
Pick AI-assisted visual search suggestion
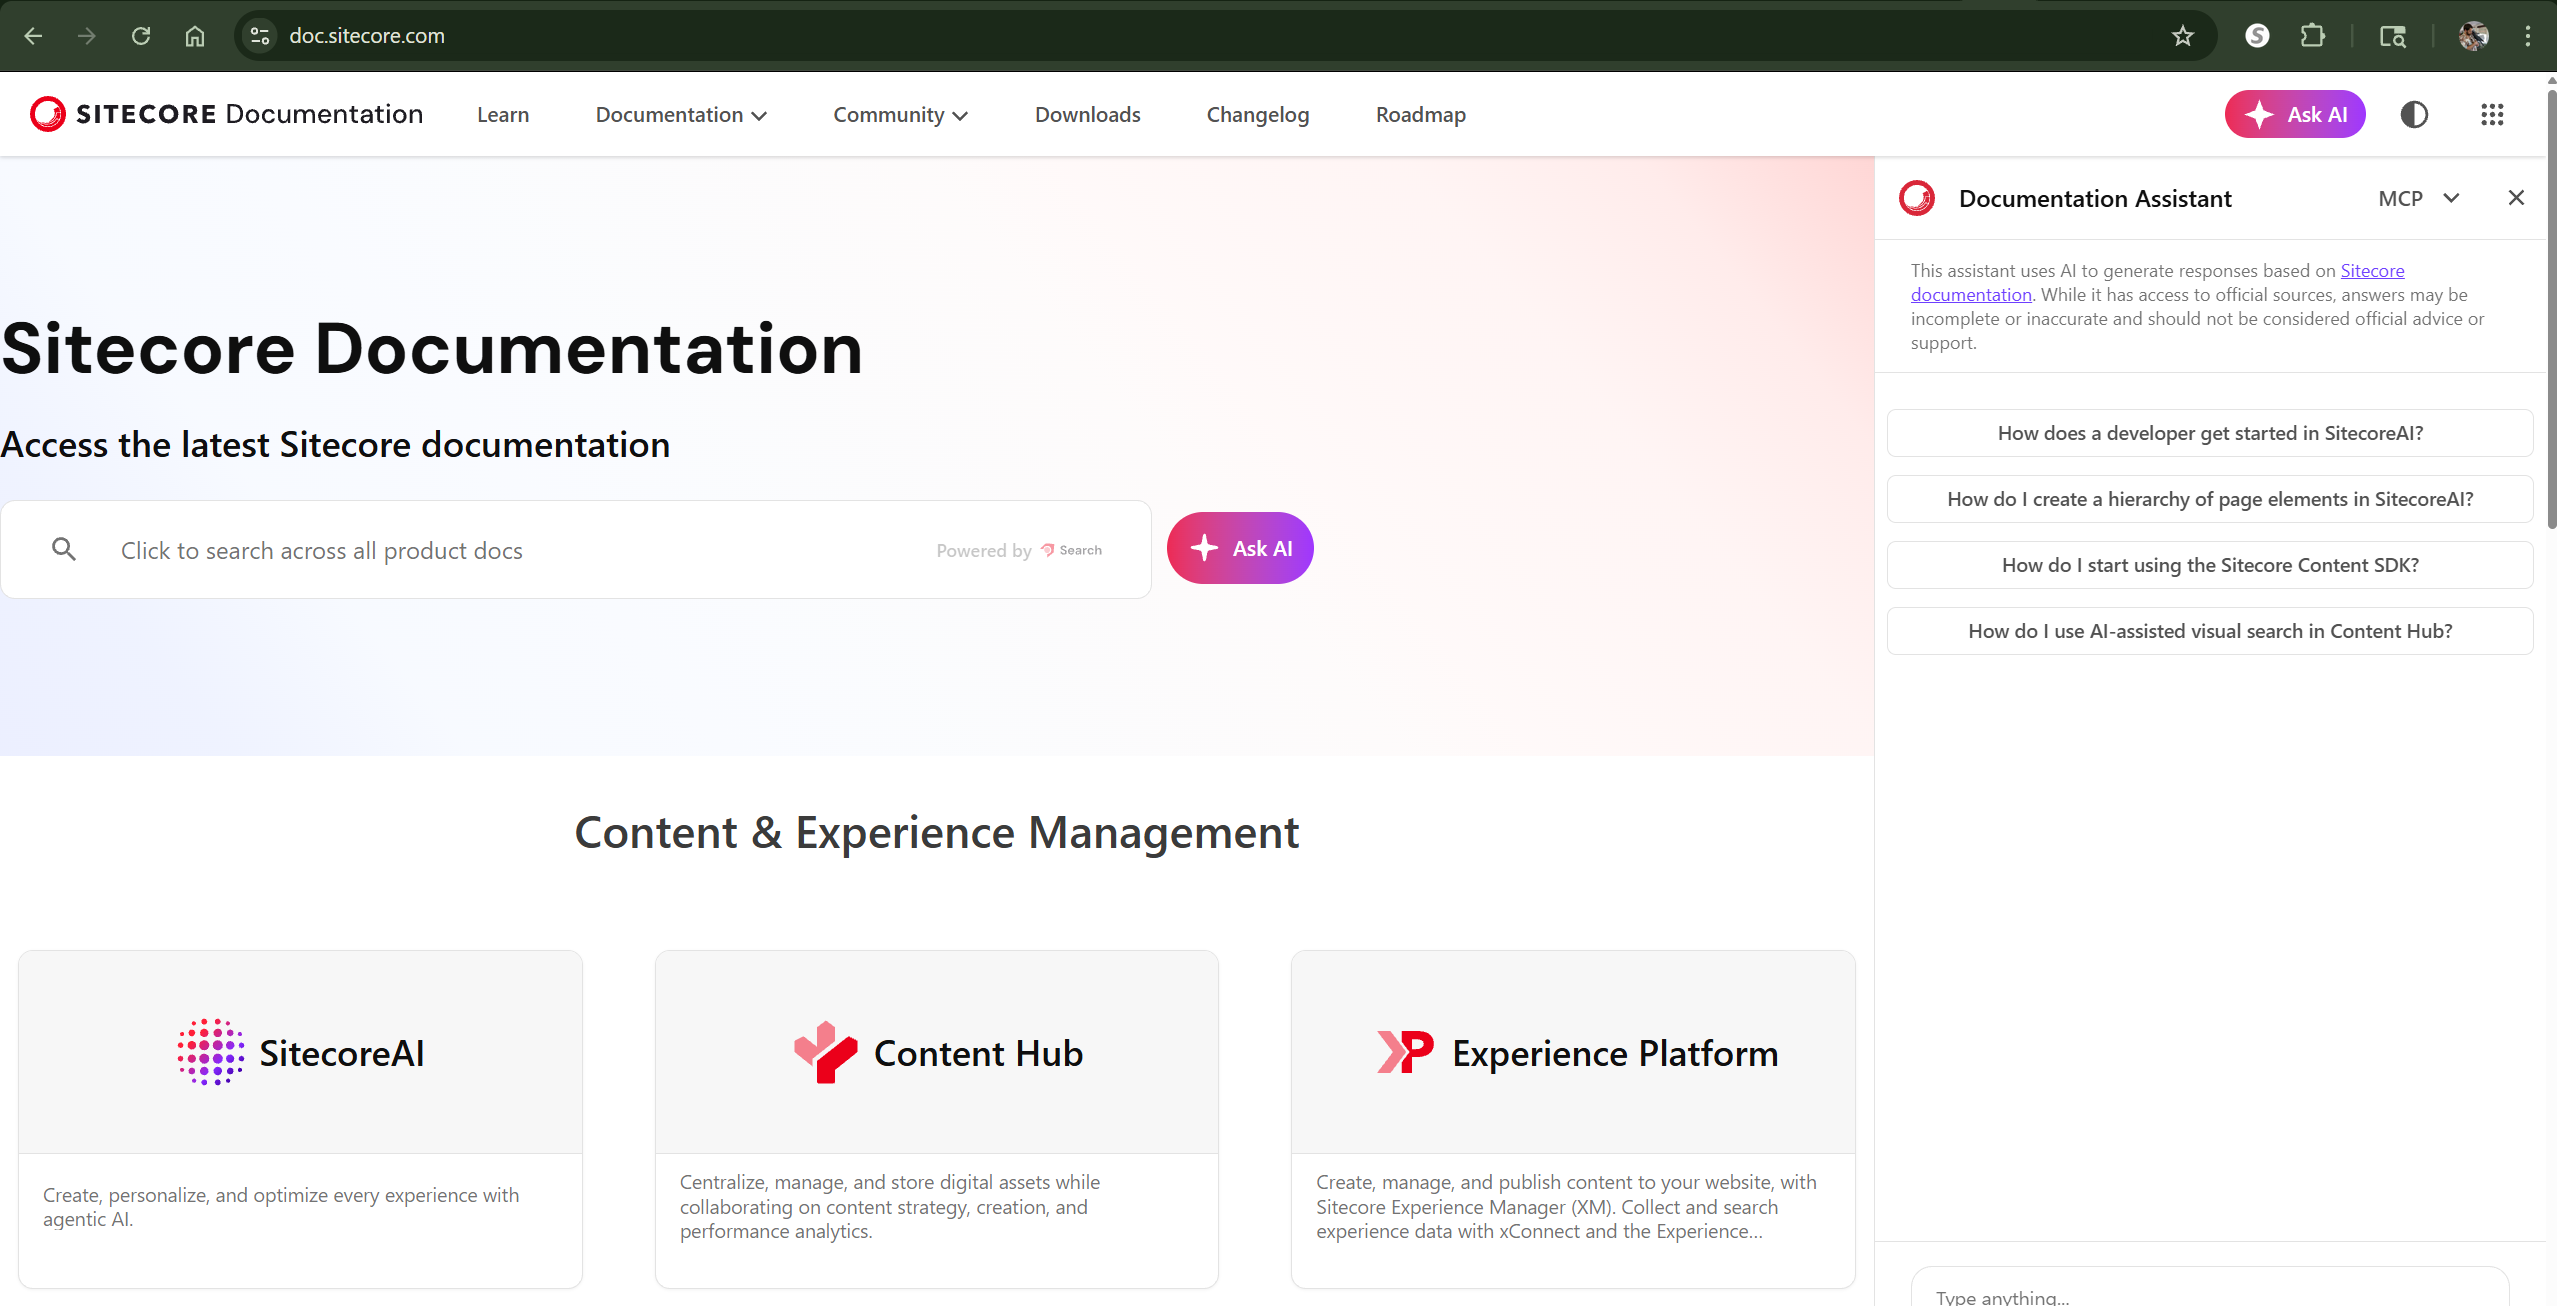tap(2210, 631)
